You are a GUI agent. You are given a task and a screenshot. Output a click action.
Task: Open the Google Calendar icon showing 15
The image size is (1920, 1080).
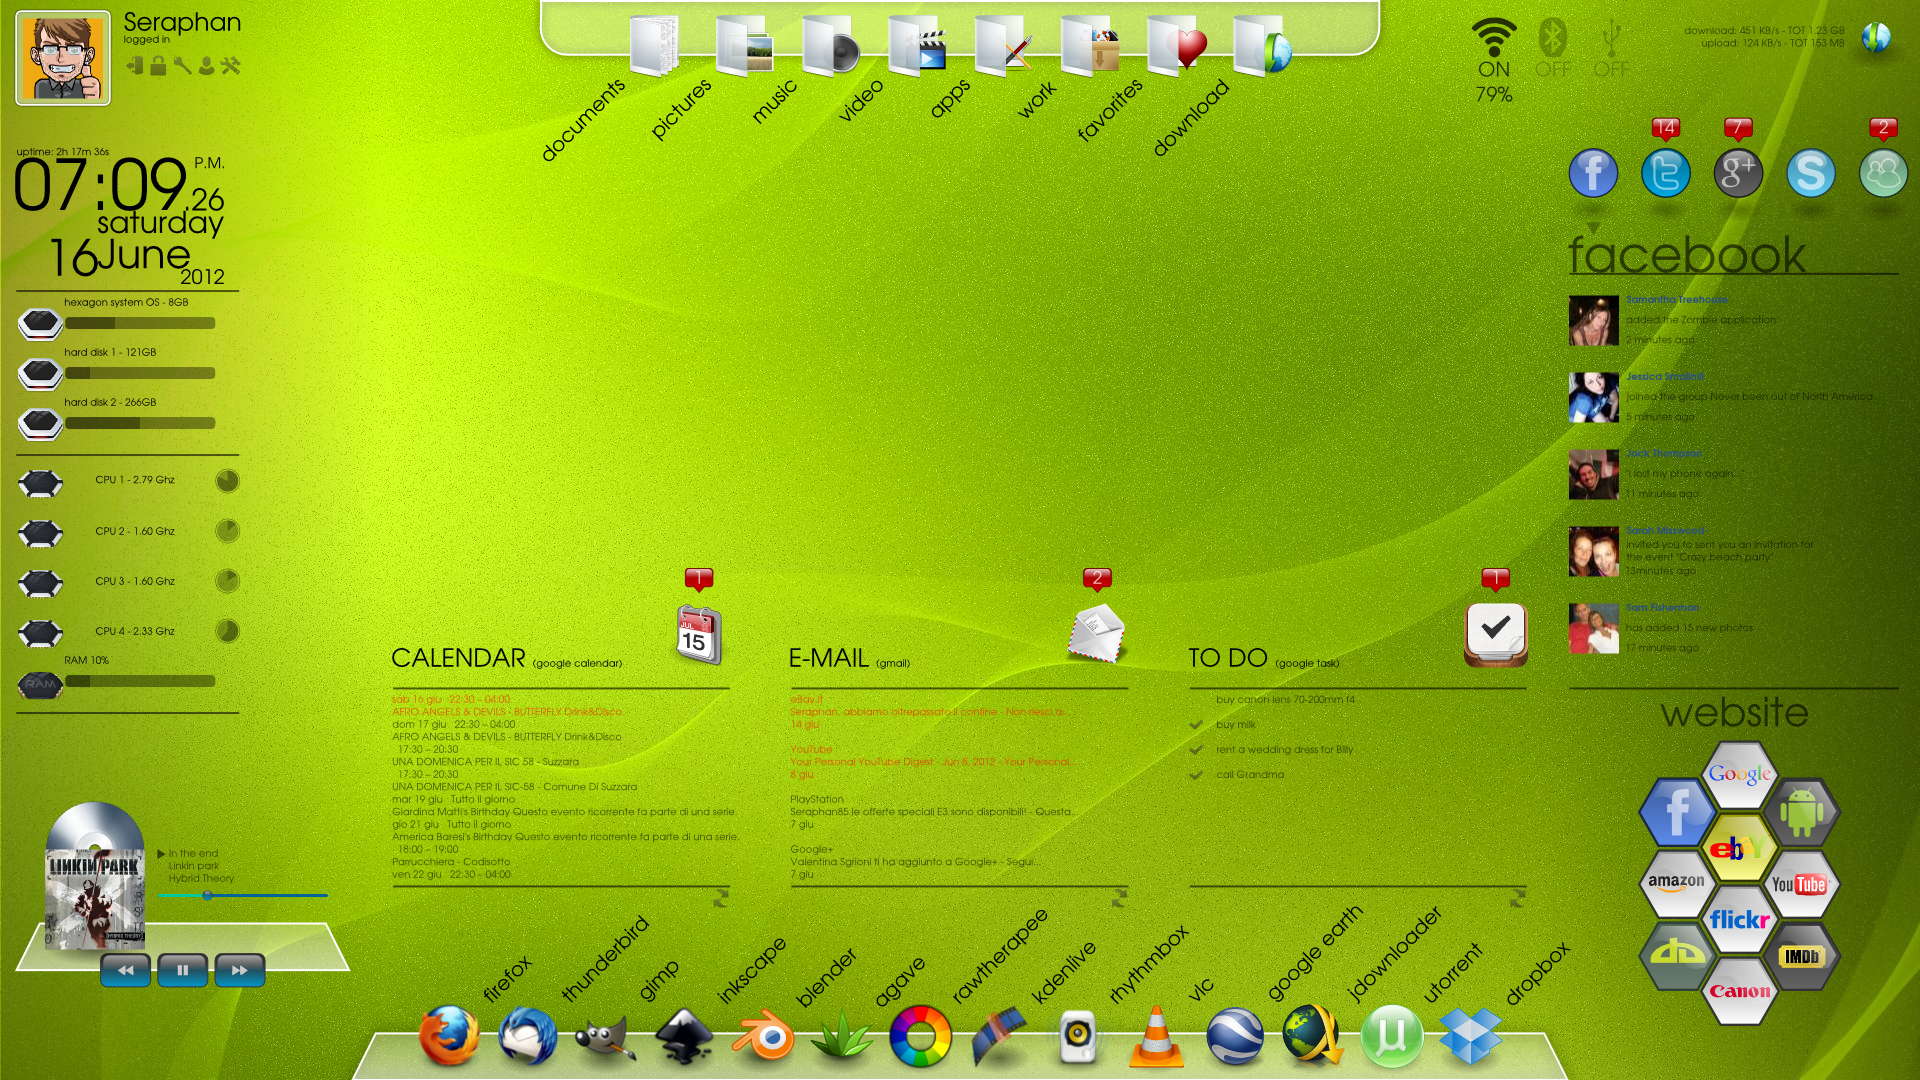[699, 634]
